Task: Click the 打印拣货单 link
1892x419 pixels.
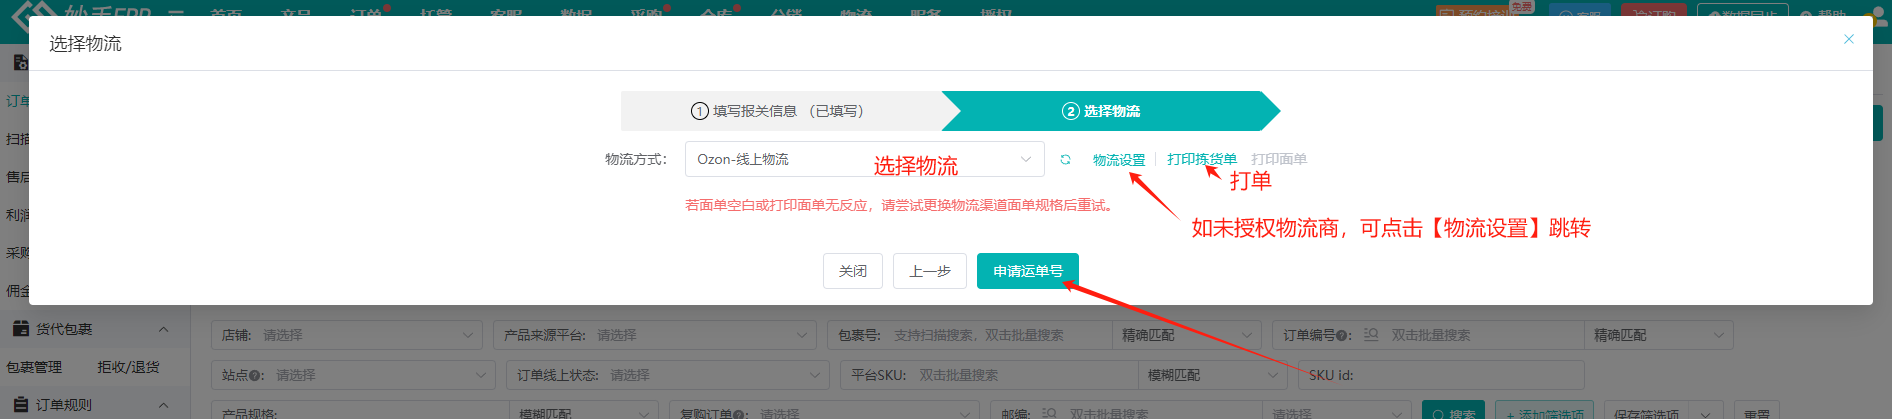Action: coord(1201,159)
